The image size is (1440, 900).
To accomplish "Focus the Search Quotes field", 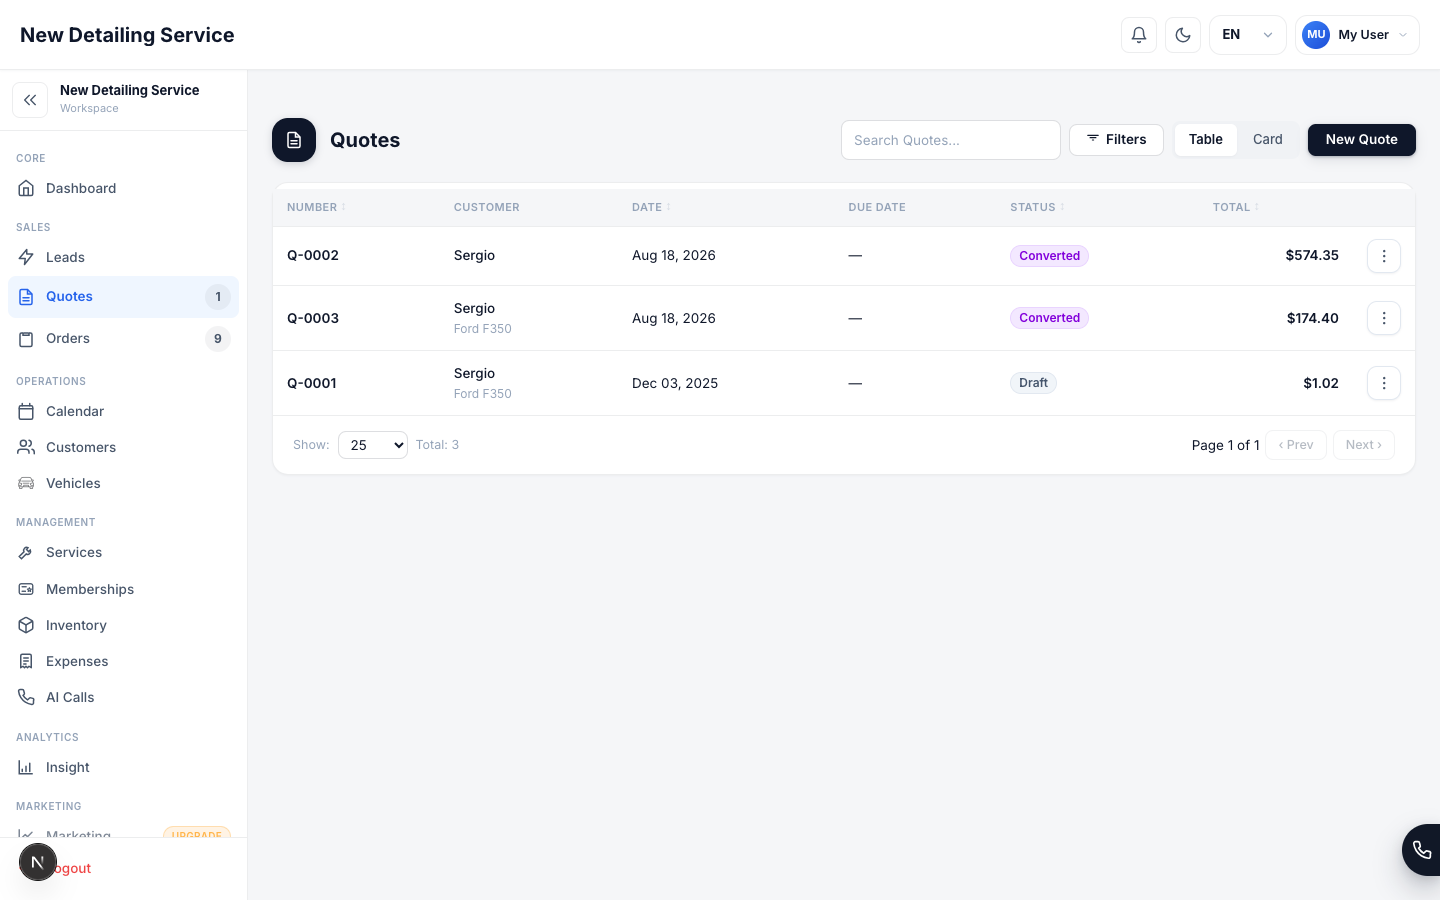I will [x=951, y=140].
